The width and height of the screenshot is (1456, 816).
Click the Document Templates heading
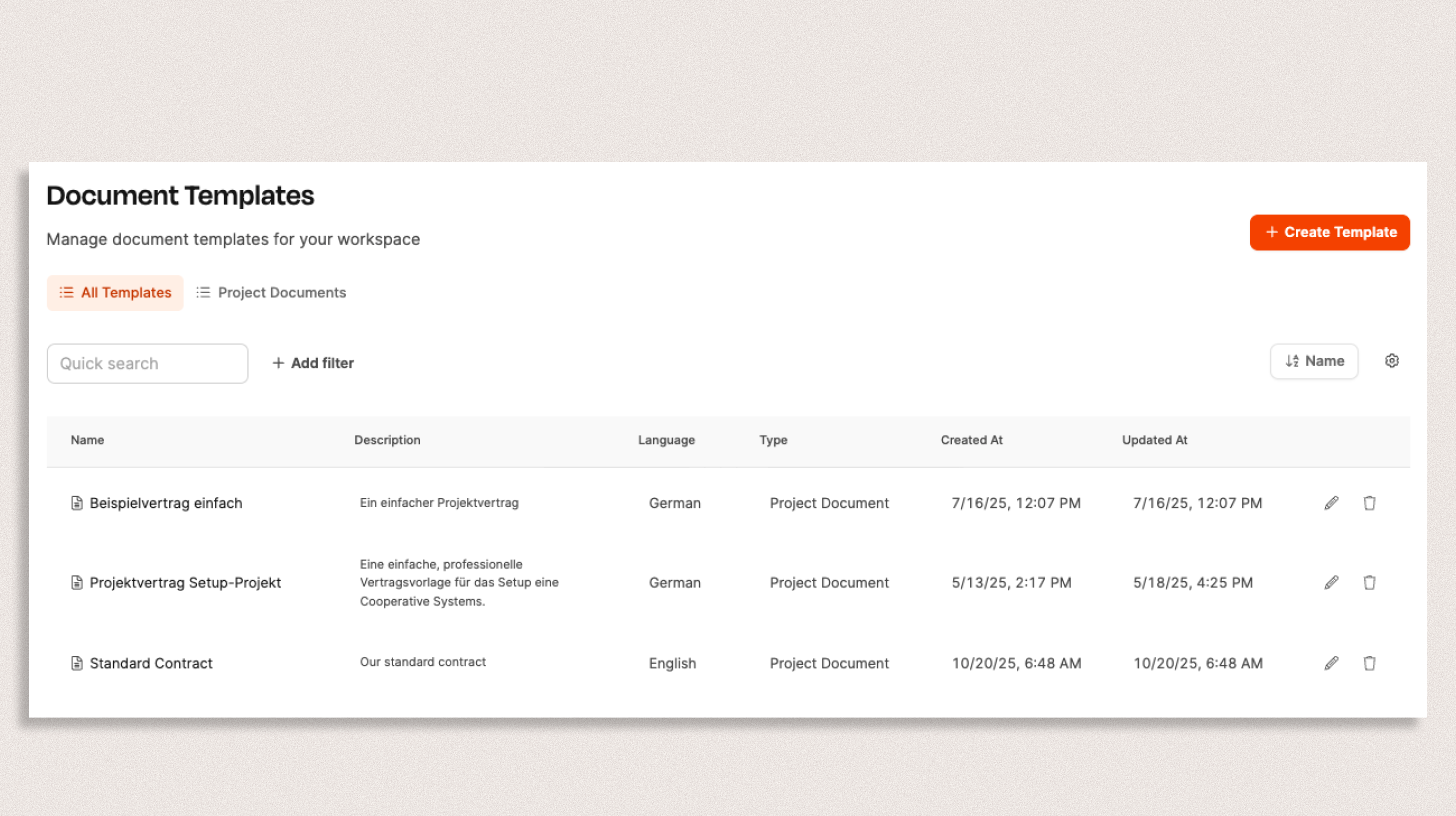coord(180,195)
